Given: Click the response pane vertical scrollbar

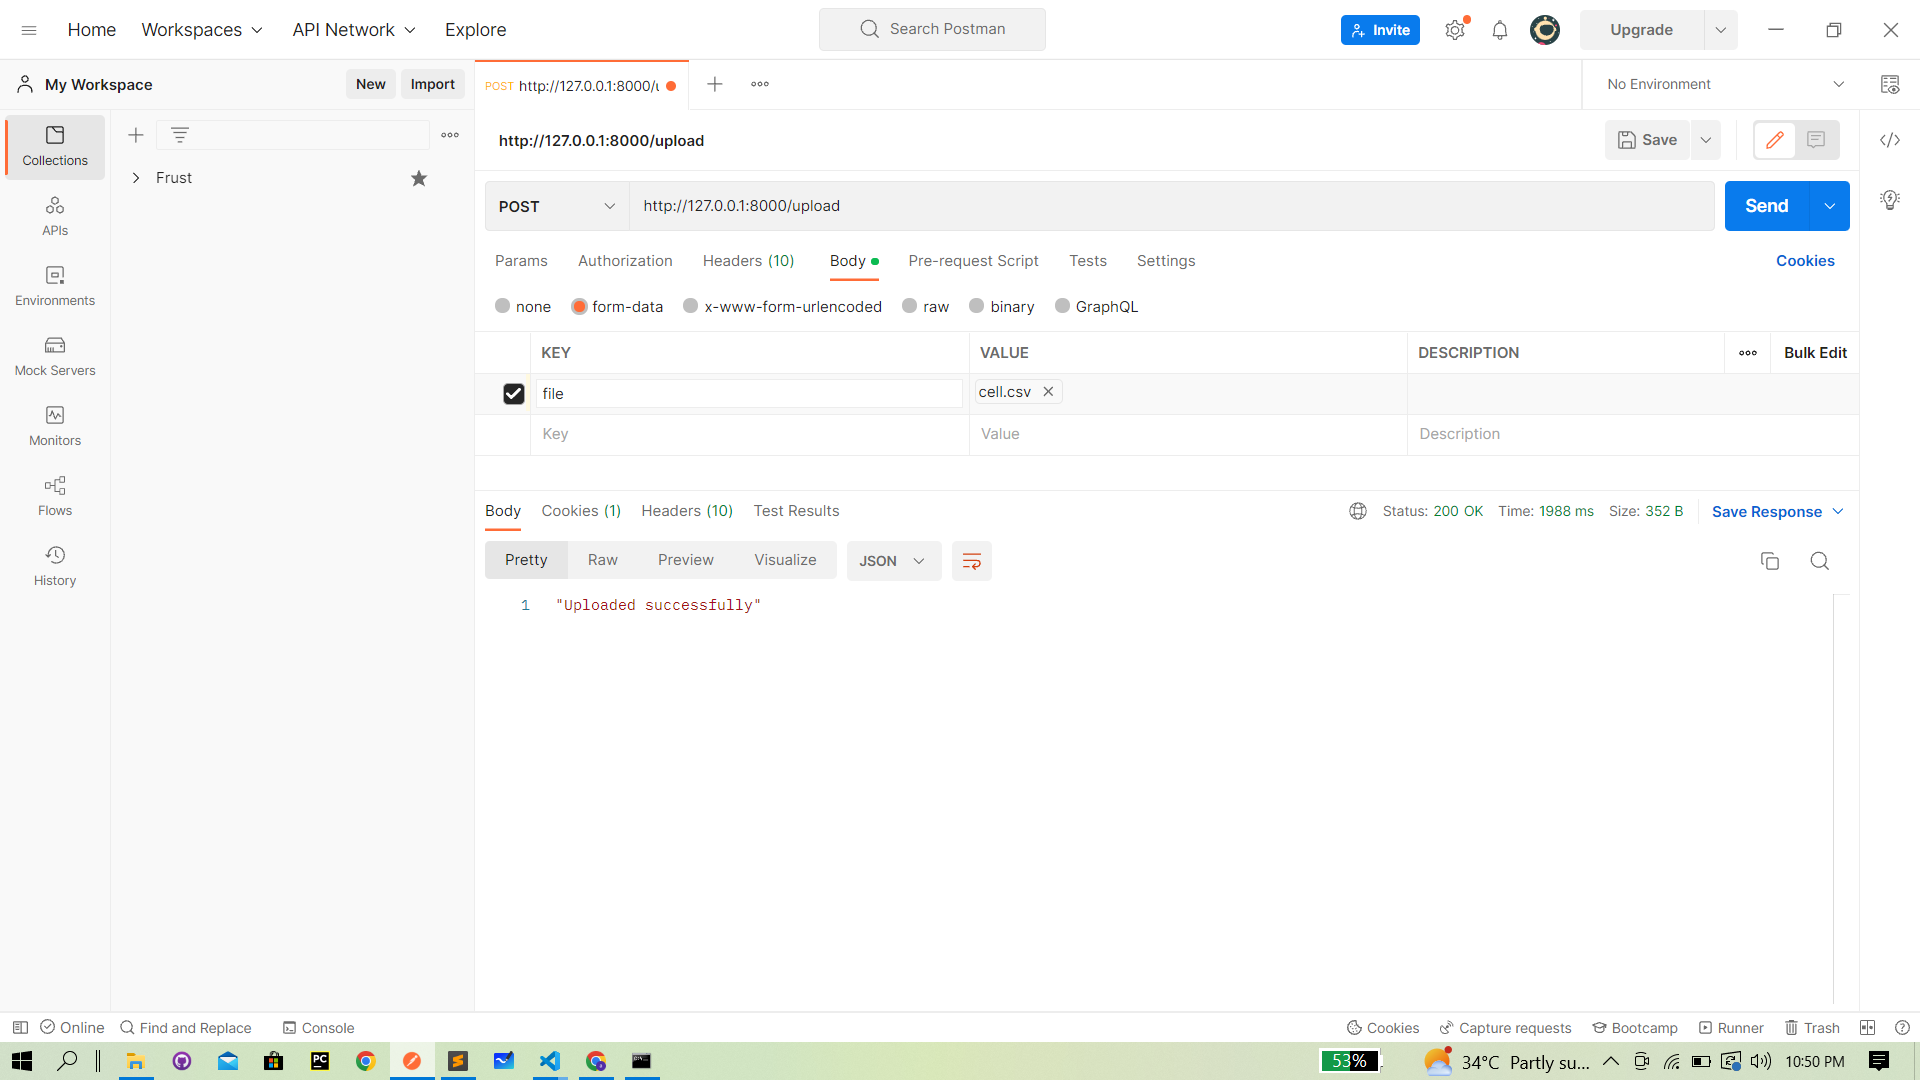Looking at the screenshot, I should tap(1841, 800).
